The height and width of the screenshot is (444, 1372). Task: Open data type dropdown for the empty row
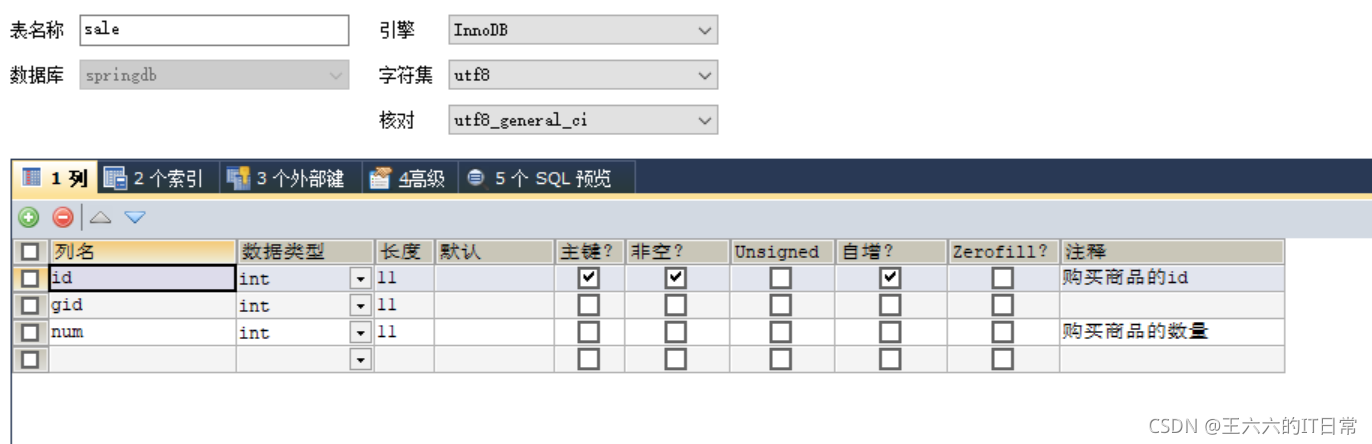tap(361, 359)
